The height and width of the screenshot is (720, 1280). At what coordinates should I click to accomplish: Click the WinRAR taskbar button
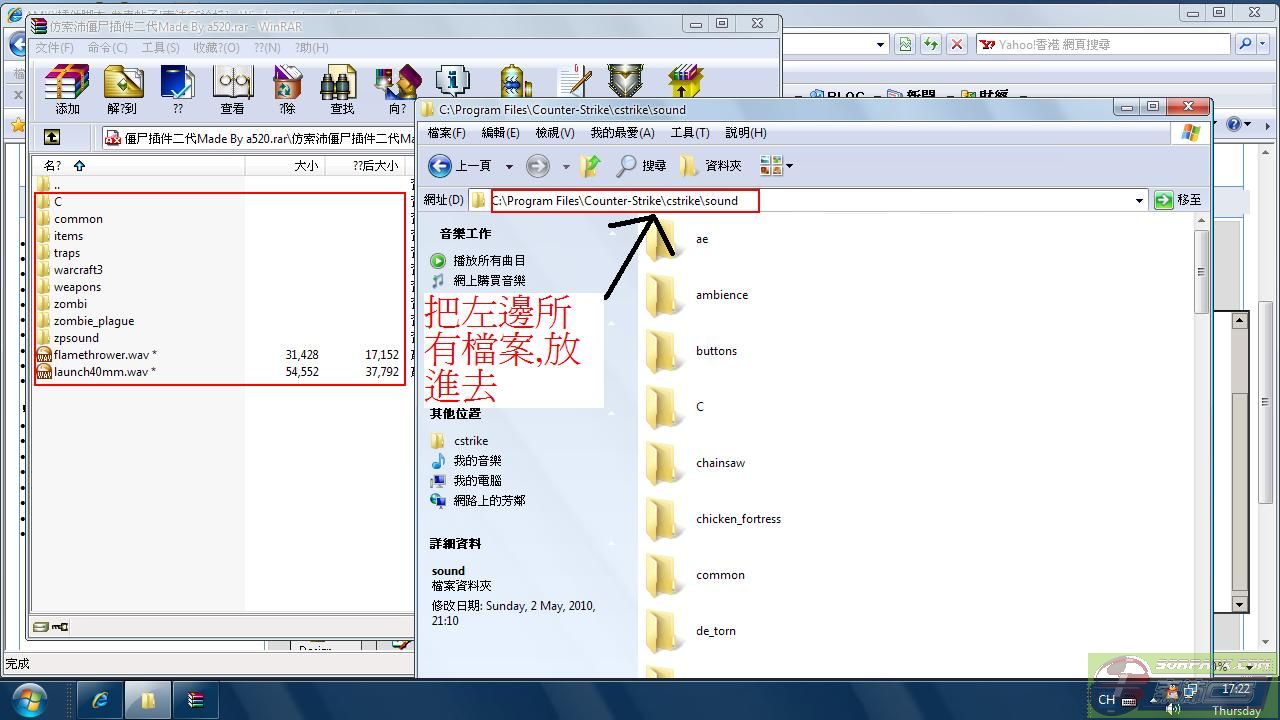tap(195, 700)
